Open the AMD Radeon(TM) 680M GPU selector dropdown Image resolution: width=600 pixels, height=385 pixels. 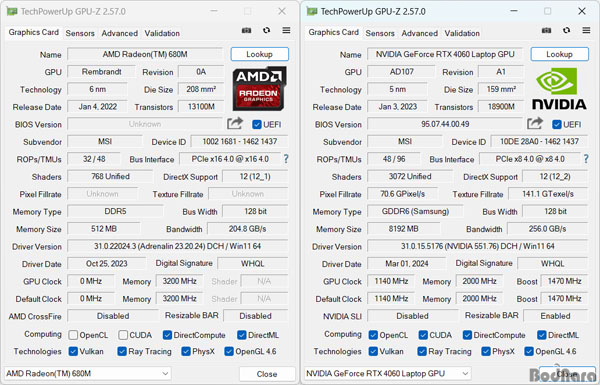pyautogui.click(x=87, y=373)
